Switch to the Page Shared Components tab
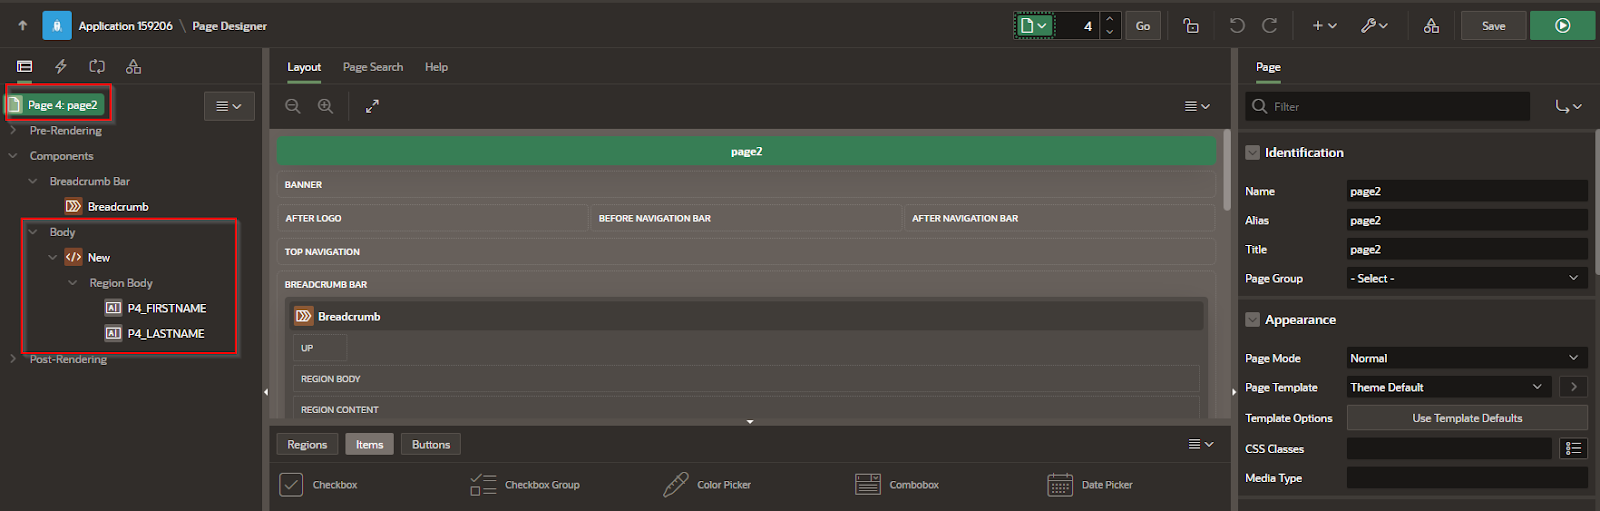This screenshot has height=511, width=1600. [x=133, y=66]
